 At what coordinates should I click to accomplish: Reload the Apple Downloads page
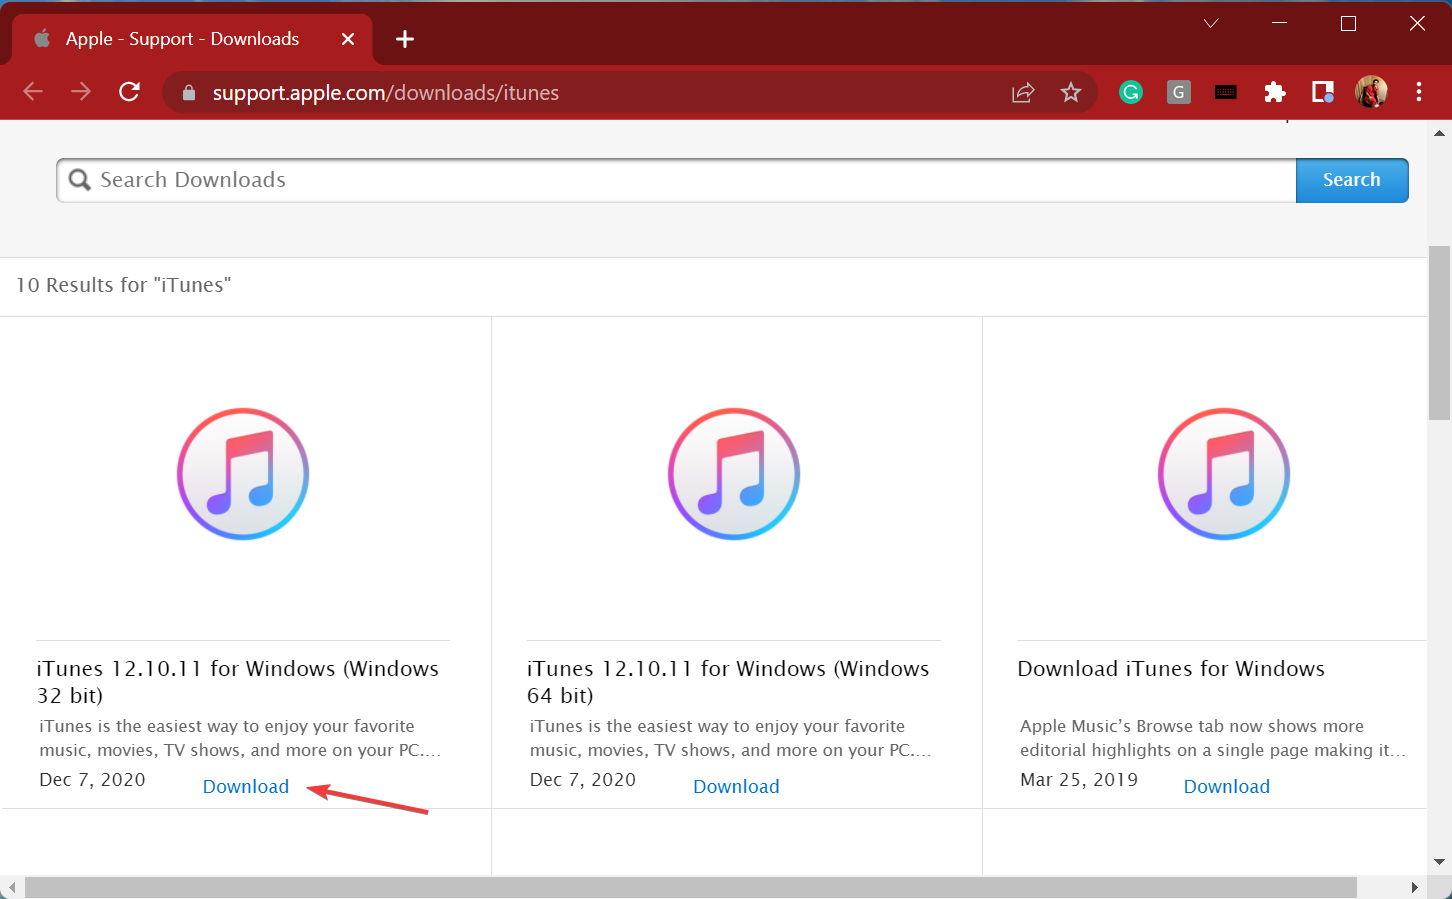(x=129, y=91)
